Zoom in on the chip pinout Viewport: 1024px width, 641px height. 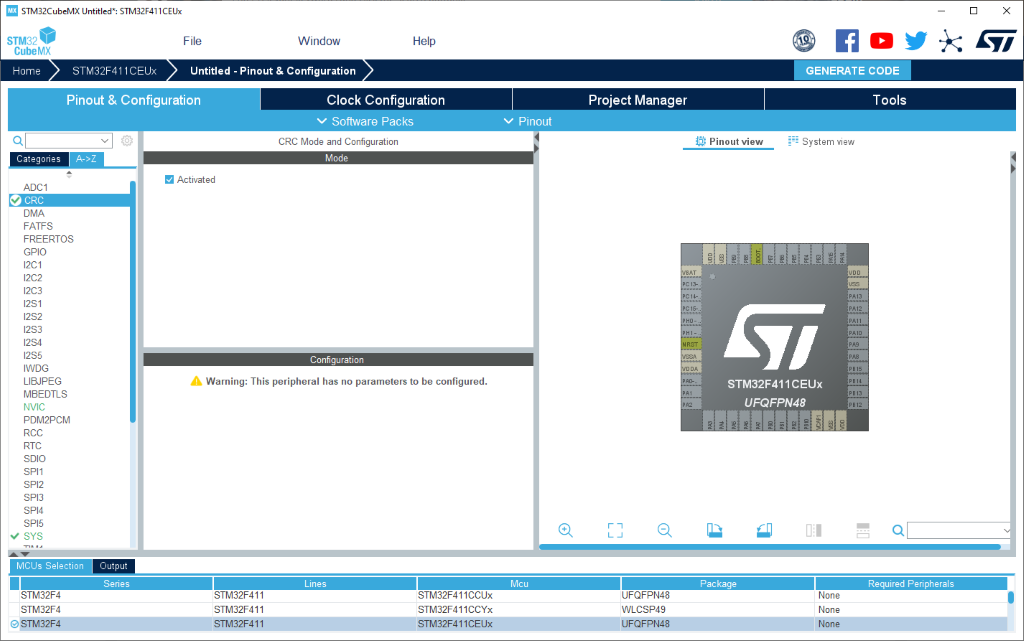[x=566, y=530]
